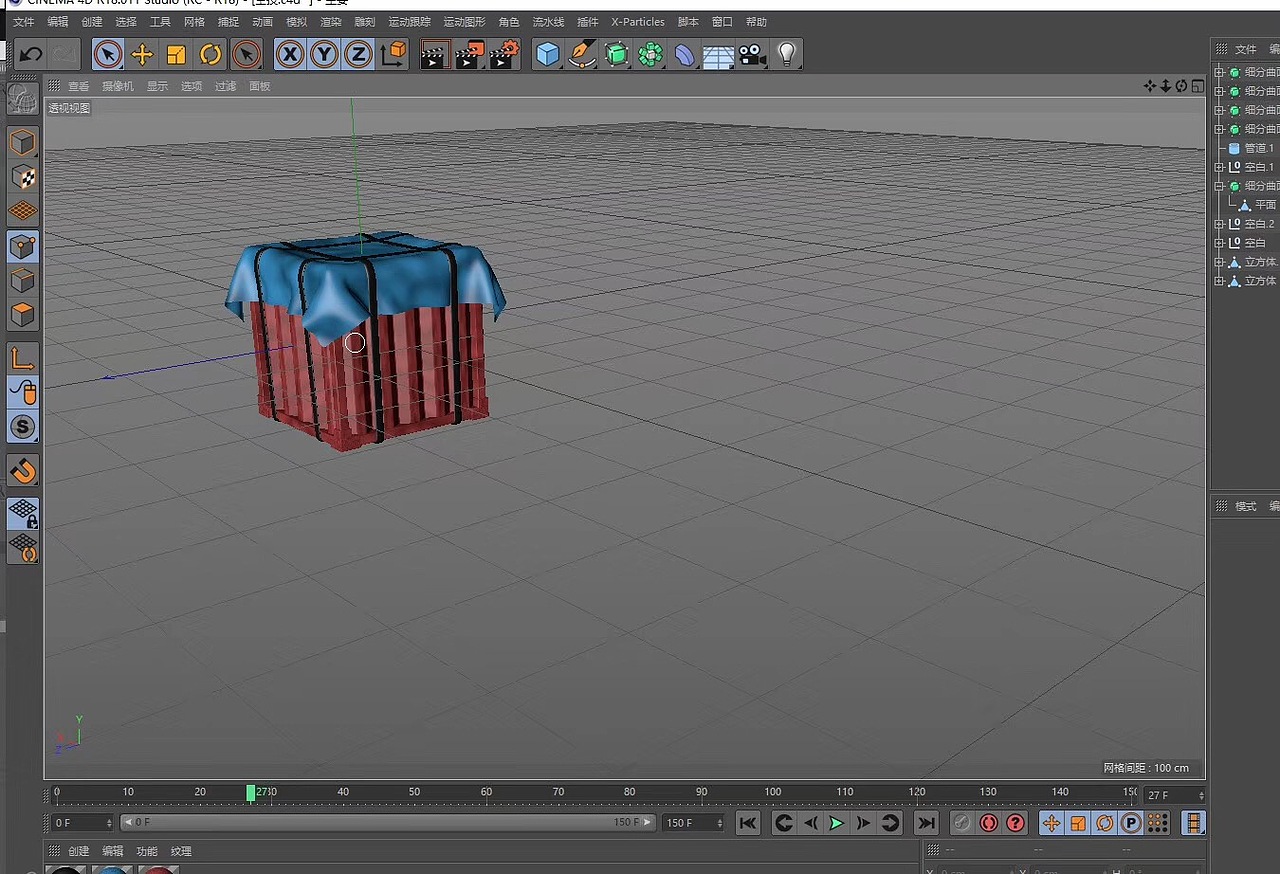Image resolution: width=1280 pixels, height=874 pixels.
Task: Jump to the last frame of the timeline
Action: (x=926, y=823)
